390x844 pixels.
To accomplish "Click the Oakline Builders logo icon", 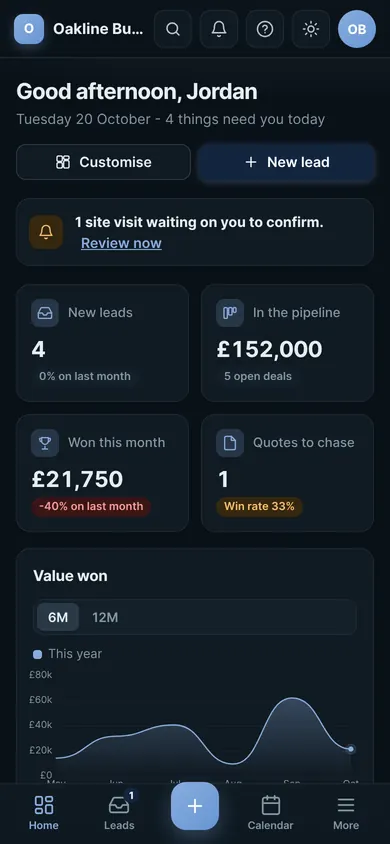I will click(29, 29).
